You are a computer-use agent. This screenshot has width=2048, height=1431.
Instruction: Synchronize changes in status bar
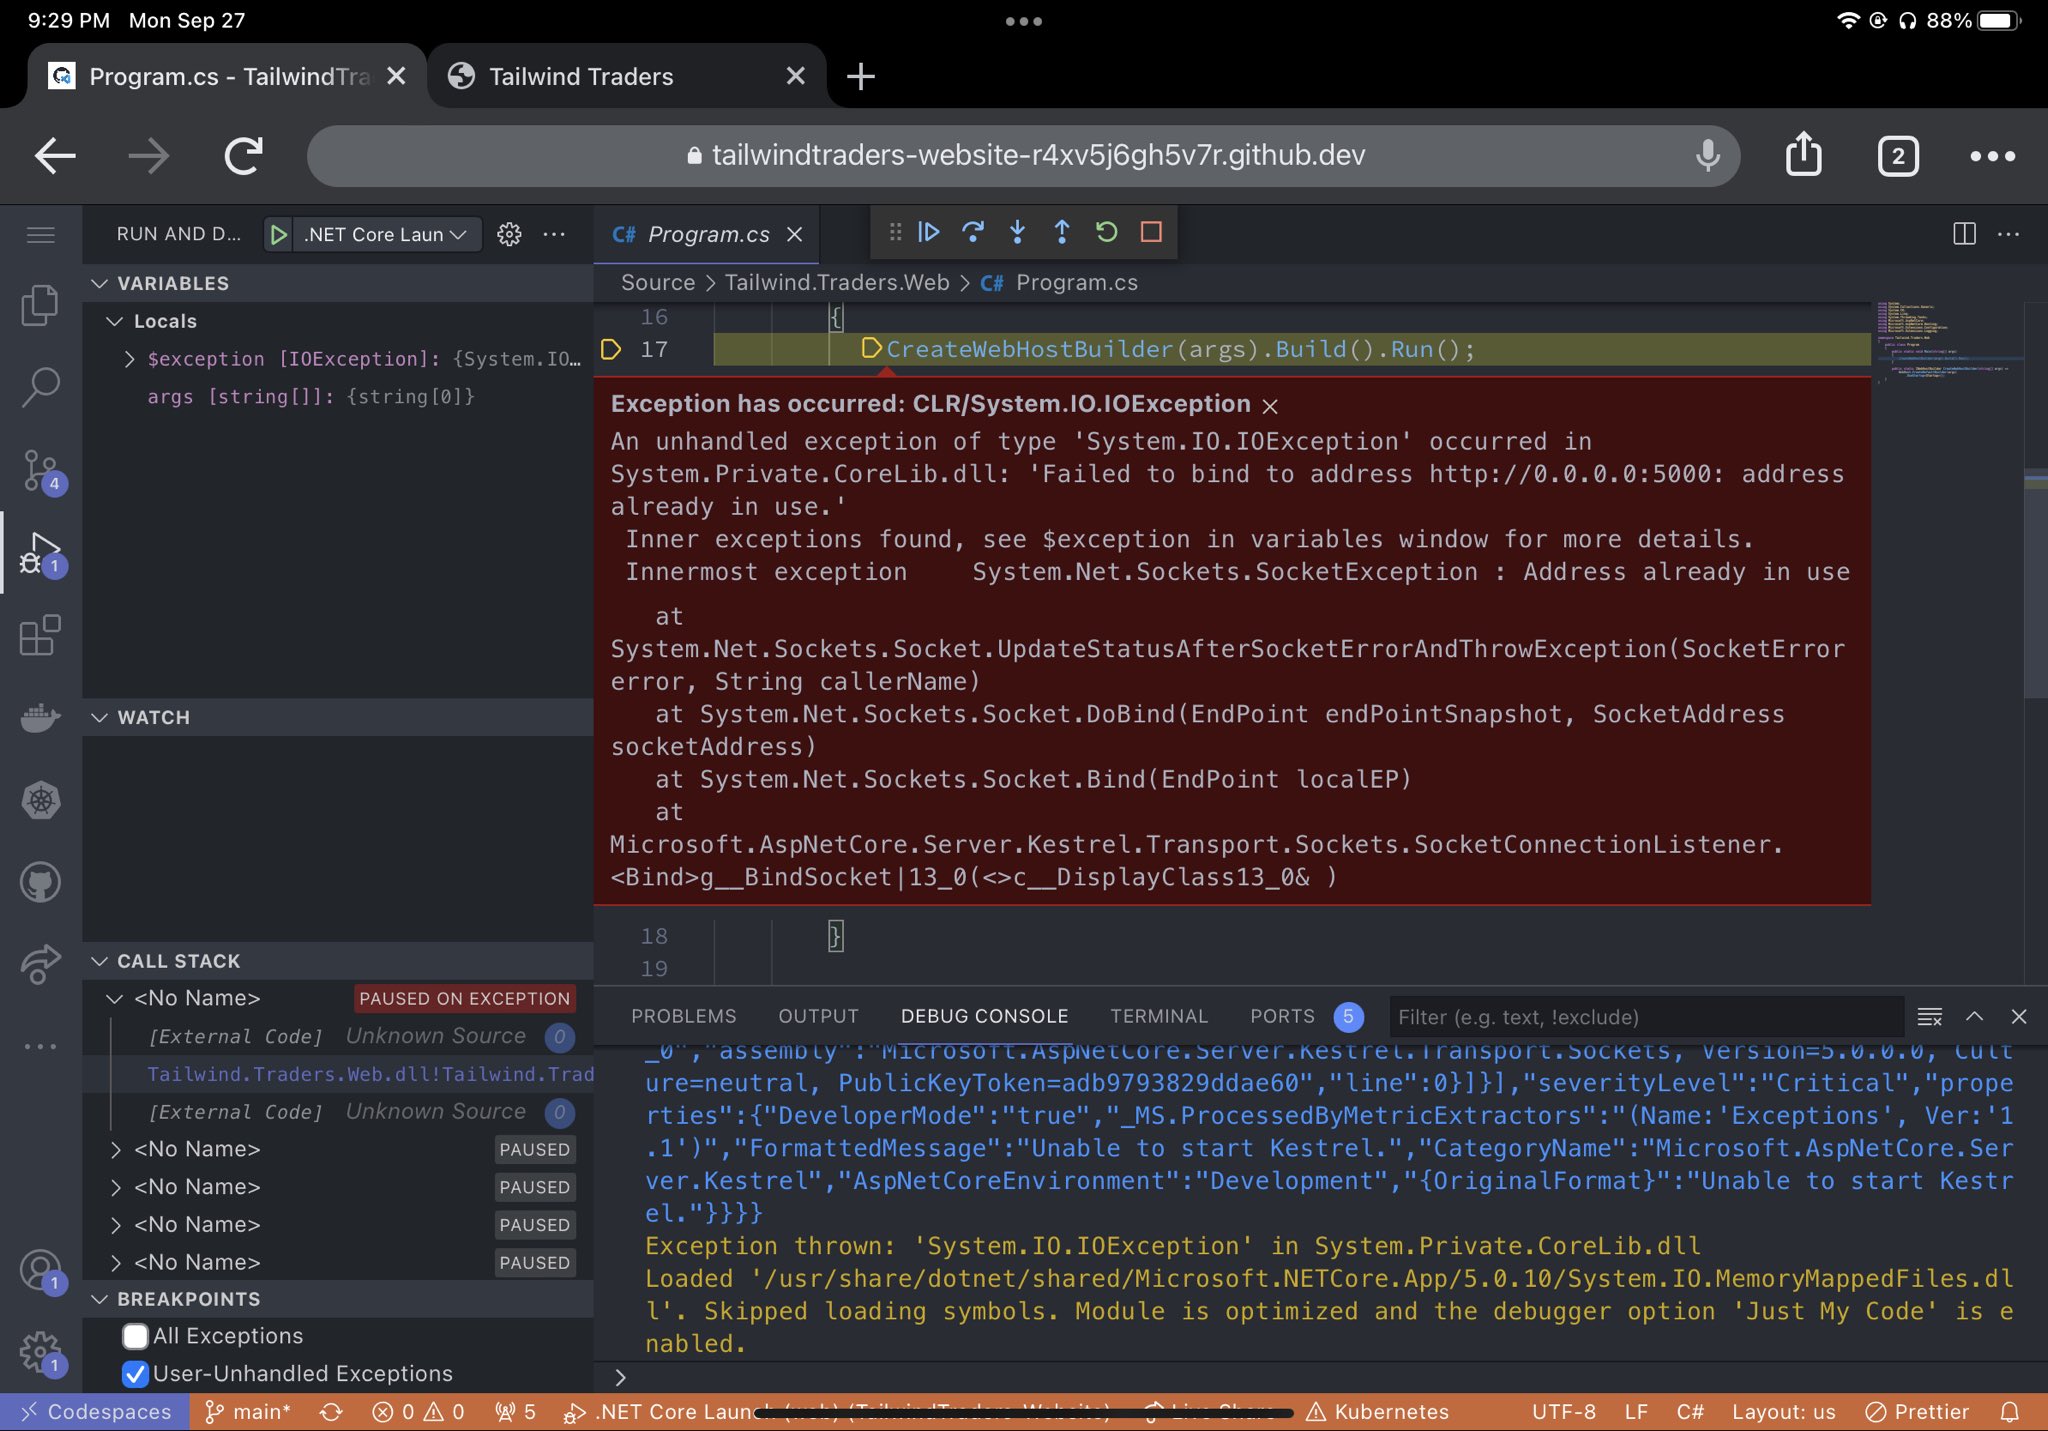(331, 1412)
